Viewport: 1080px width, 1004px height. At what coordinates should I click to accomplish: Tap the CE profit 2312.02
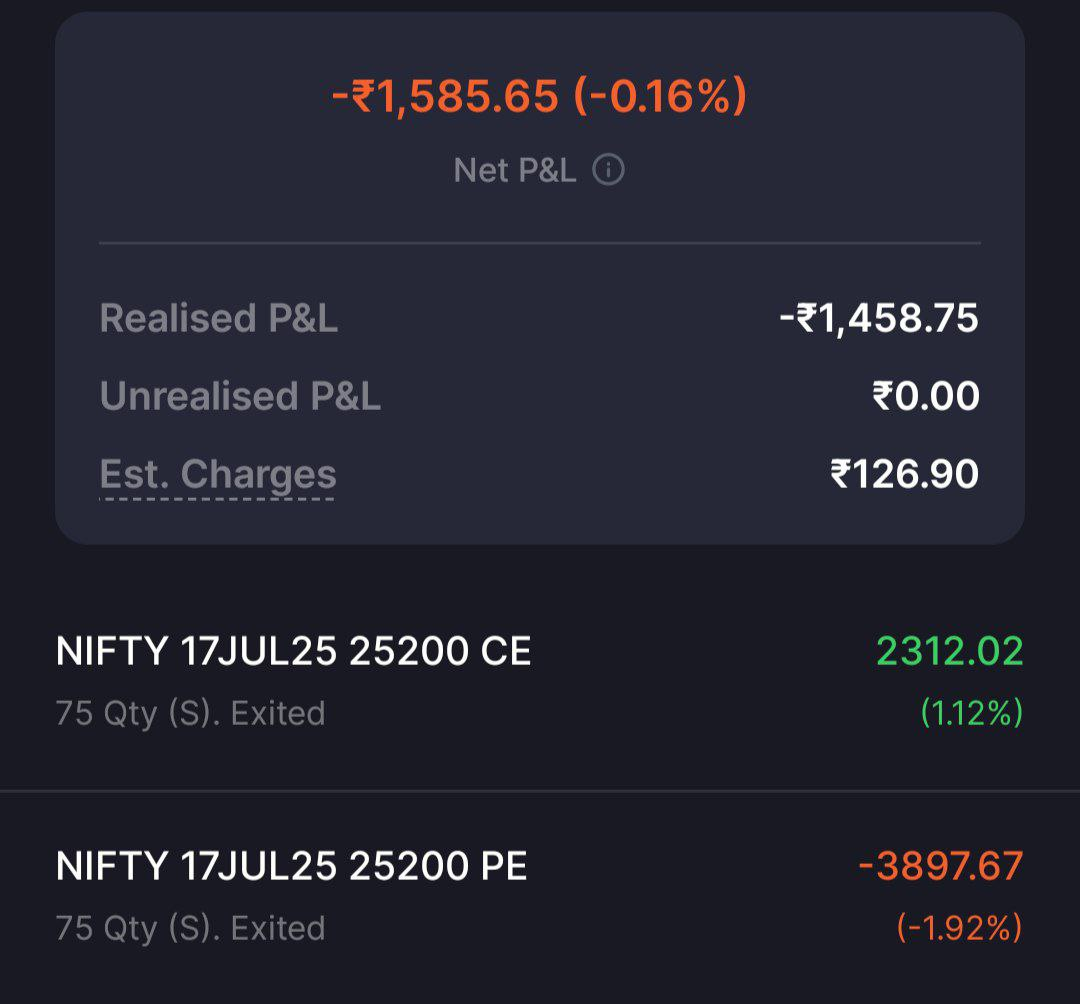coord(950,651)
